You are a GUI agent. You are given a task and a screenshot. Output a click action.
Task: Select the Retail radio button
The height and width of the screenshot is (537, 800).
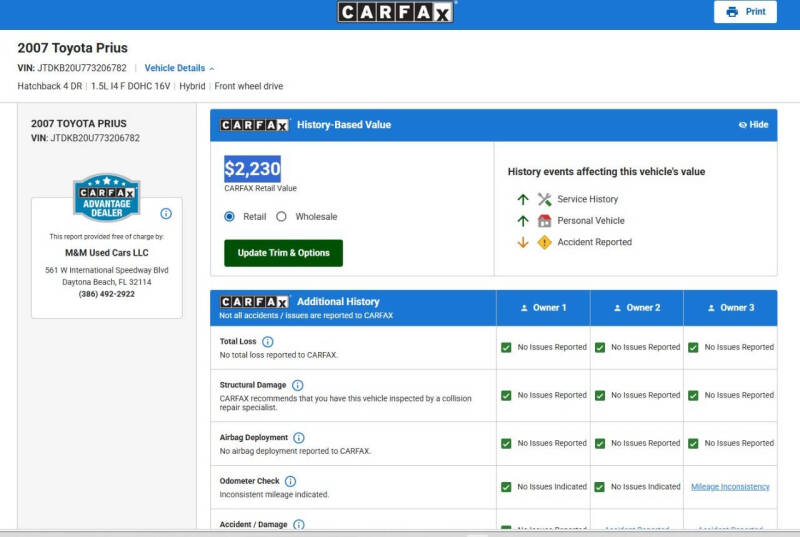(230, 216)
